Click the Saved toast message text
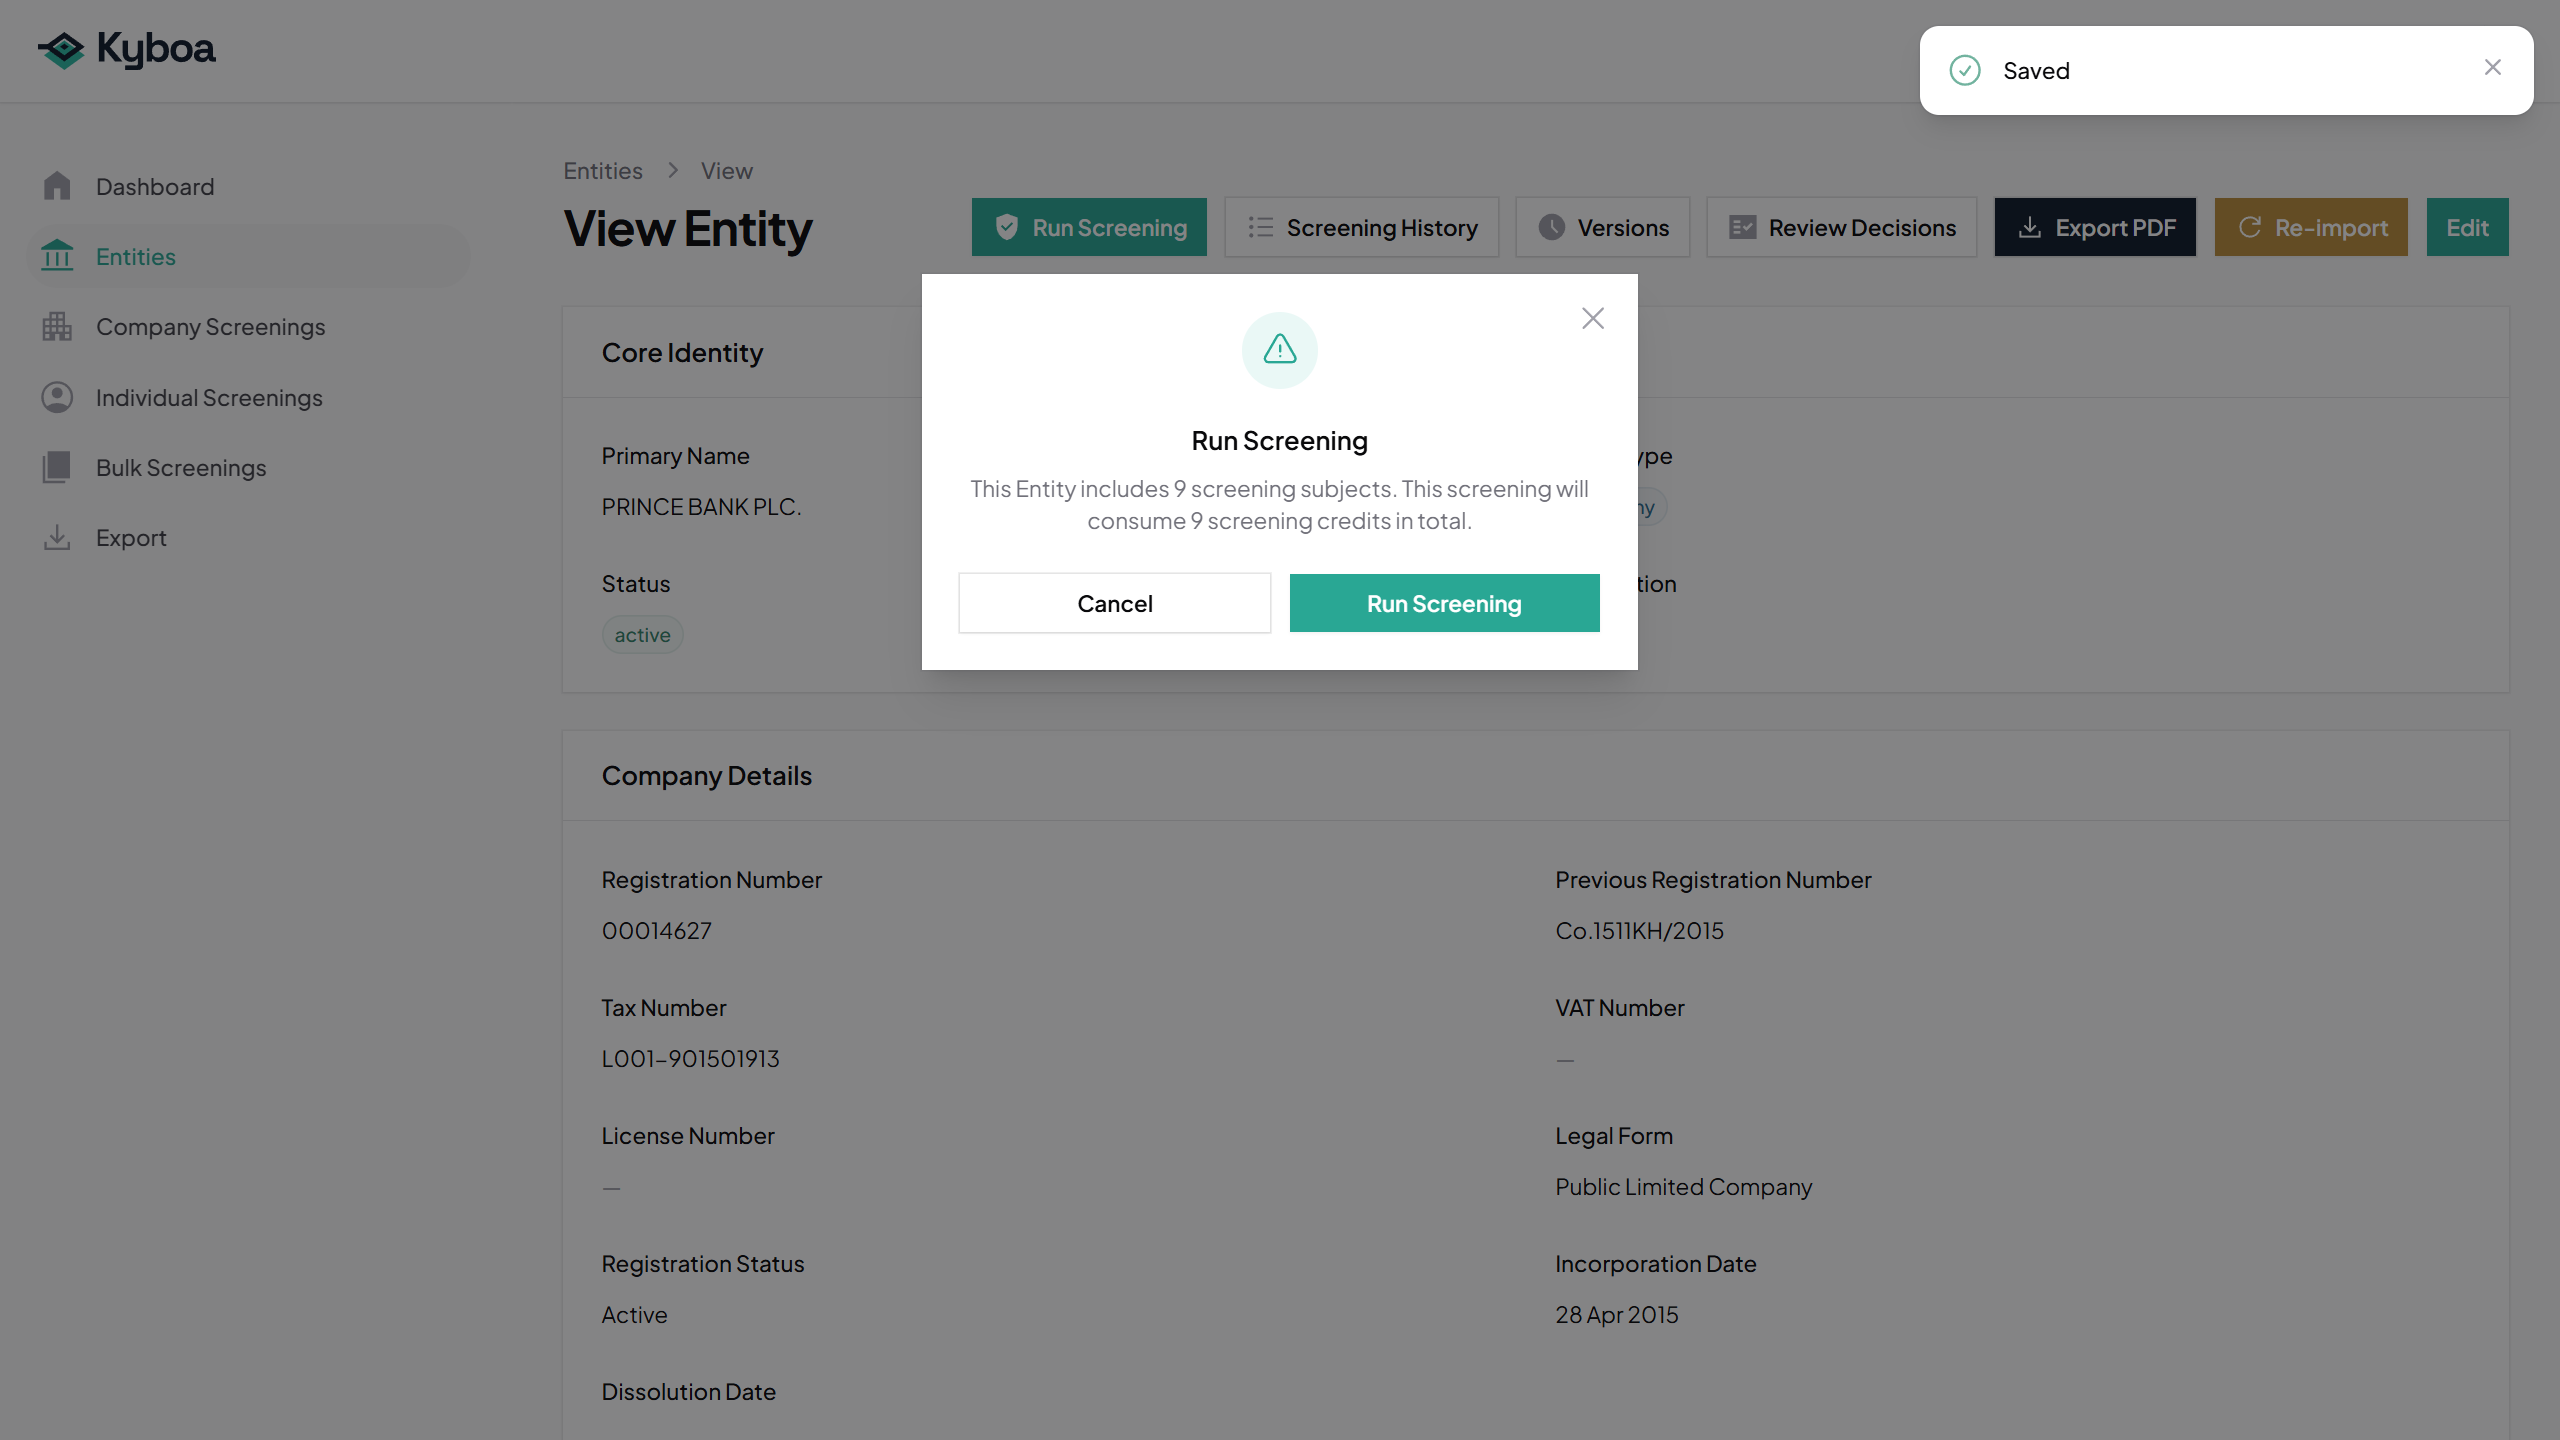Screen dimensions: 2560x1440 2036,70
